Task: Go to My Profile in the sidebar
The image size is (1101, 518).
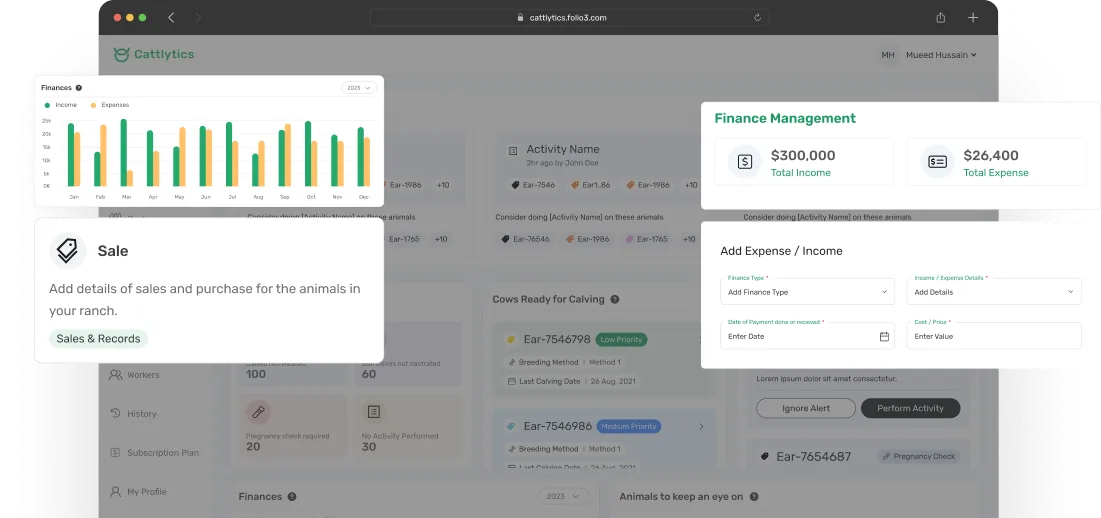Action: tap(146, 492)
